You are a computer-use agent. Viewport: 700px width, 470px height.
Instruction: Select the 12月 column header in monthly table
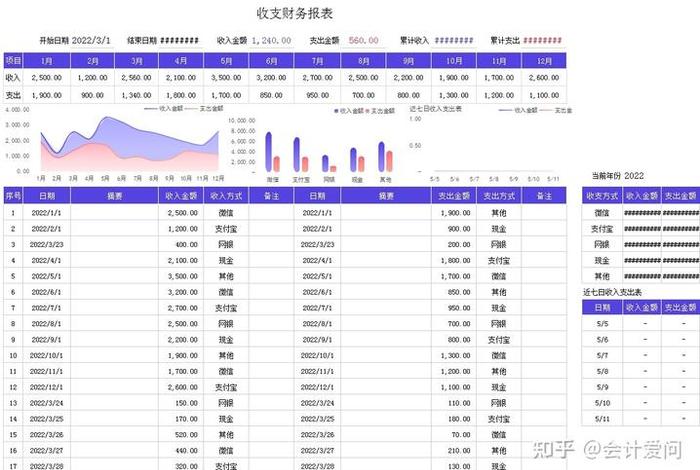[x=544, y=61]
